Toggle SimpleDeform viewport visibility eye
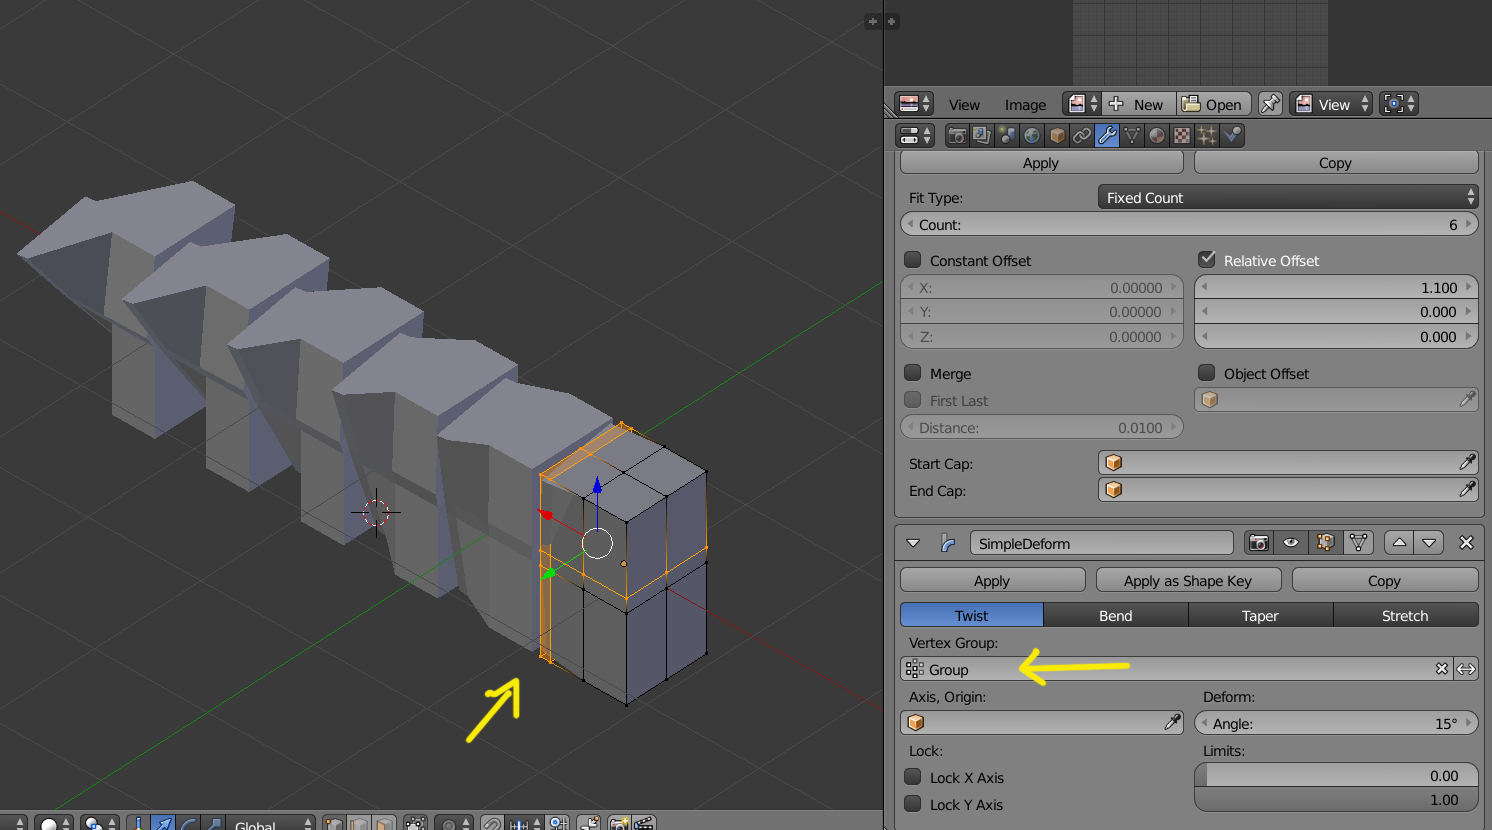The height and width of the screenshot is (830, 1492). point(1291,543)
